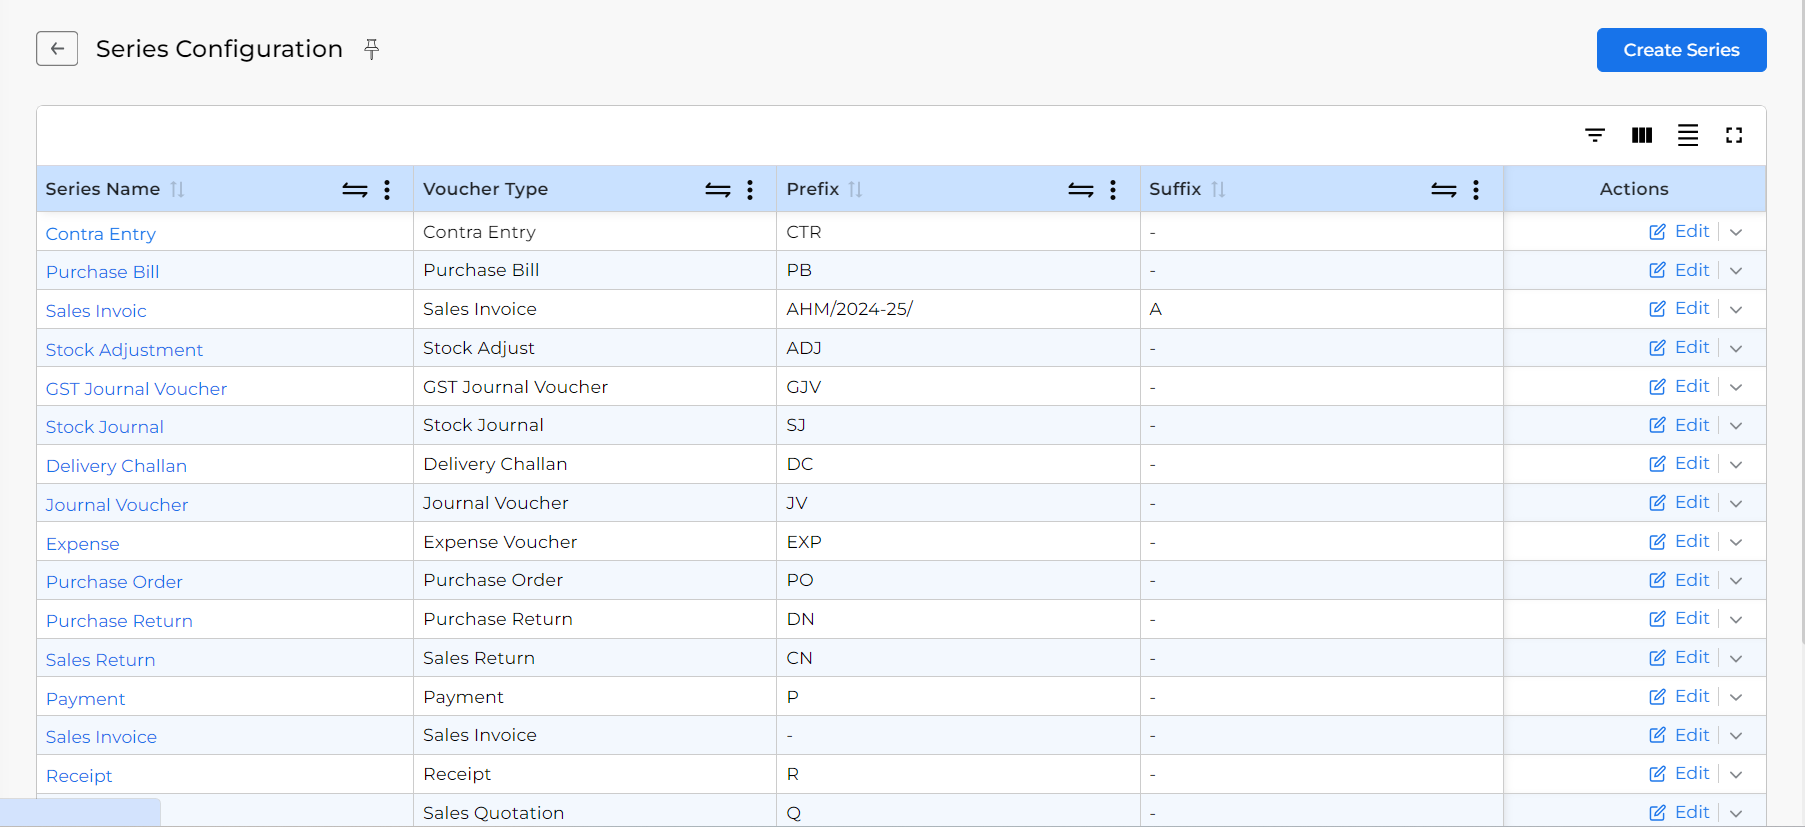Screen dimensions: 1805x827
Task: Open the Stock Adjustment series link
Action: [x=124, y=350]
